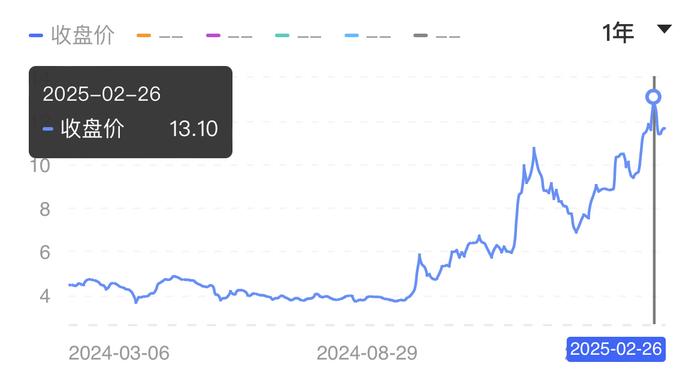700x377 pixels.
Task: Click the highlighted 2025-02-26 axis label
Action: 616,349
